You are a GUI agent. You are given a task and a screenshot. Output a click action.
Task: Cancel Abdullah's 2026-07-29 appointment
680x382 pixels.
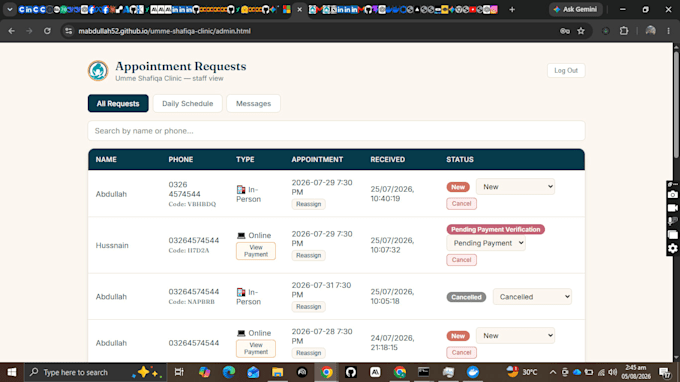coord(461,203)
